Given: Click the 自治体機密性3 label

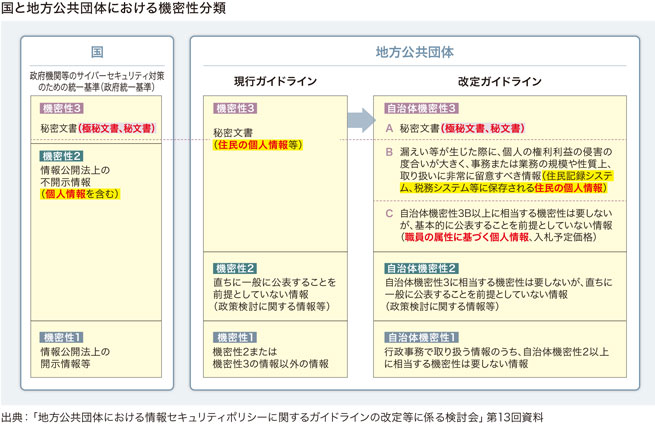Looking at the screenshot, I should point(421,109).
